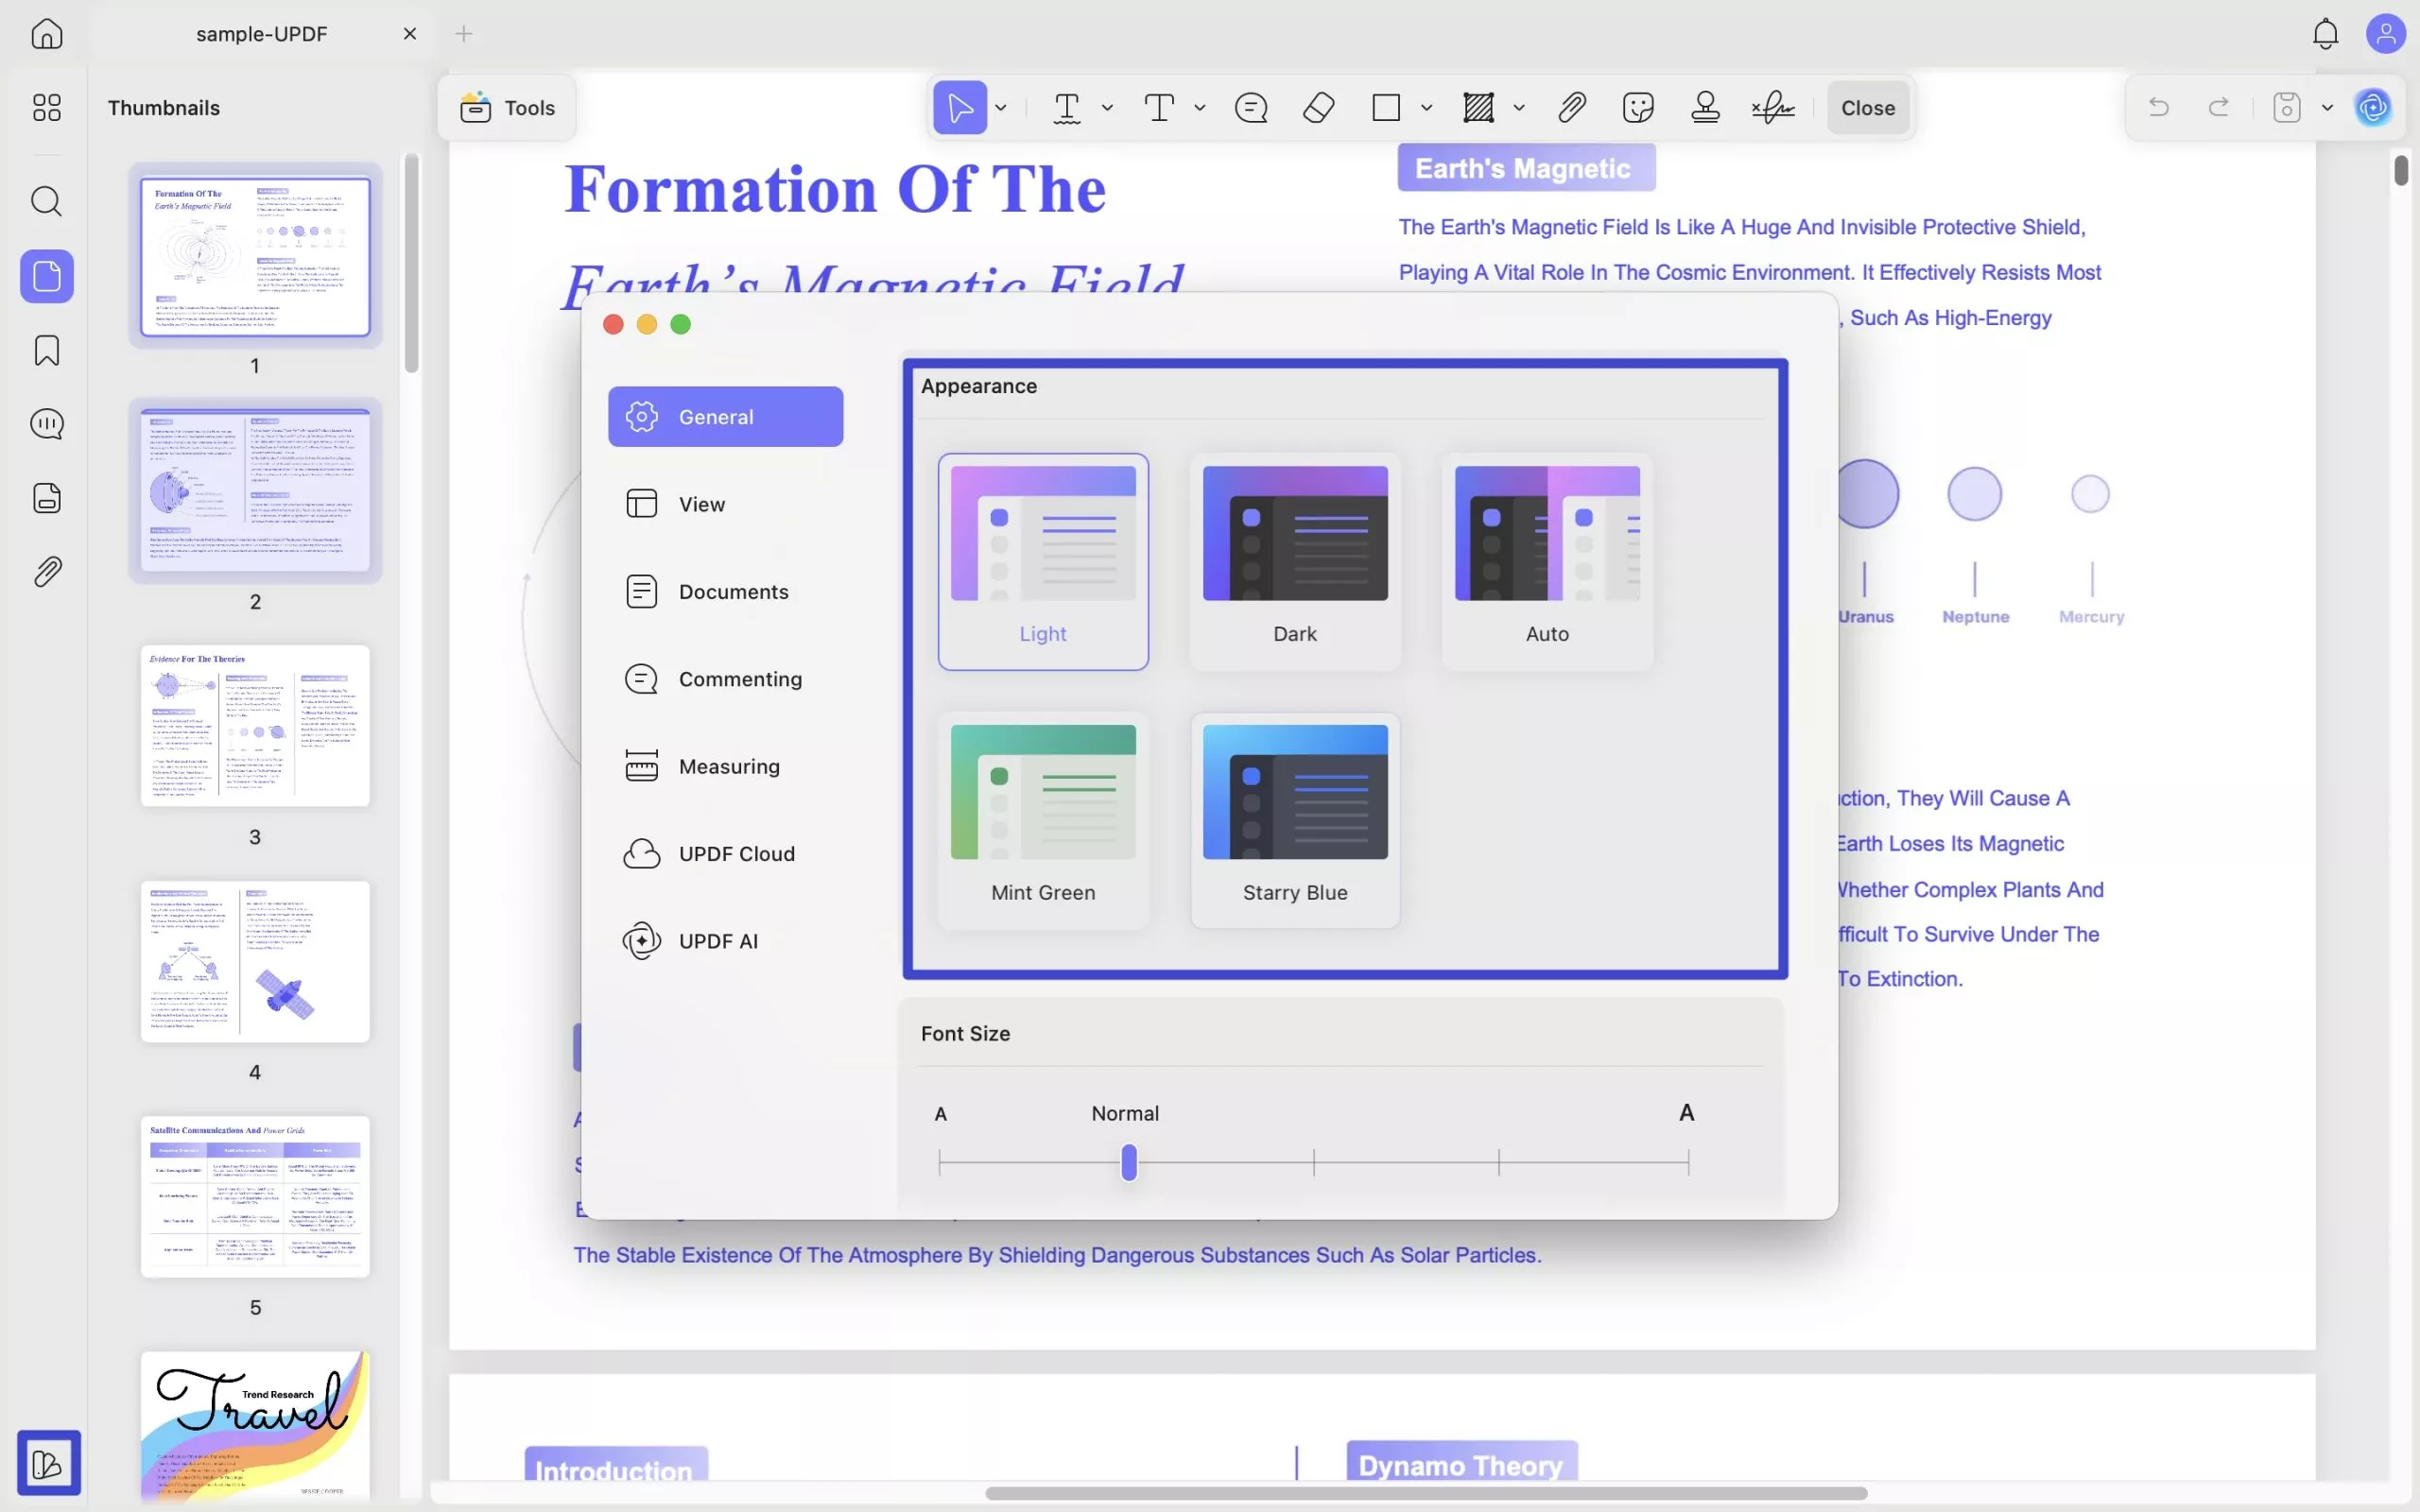Select the General settings tab

click(x=725, y=417)
